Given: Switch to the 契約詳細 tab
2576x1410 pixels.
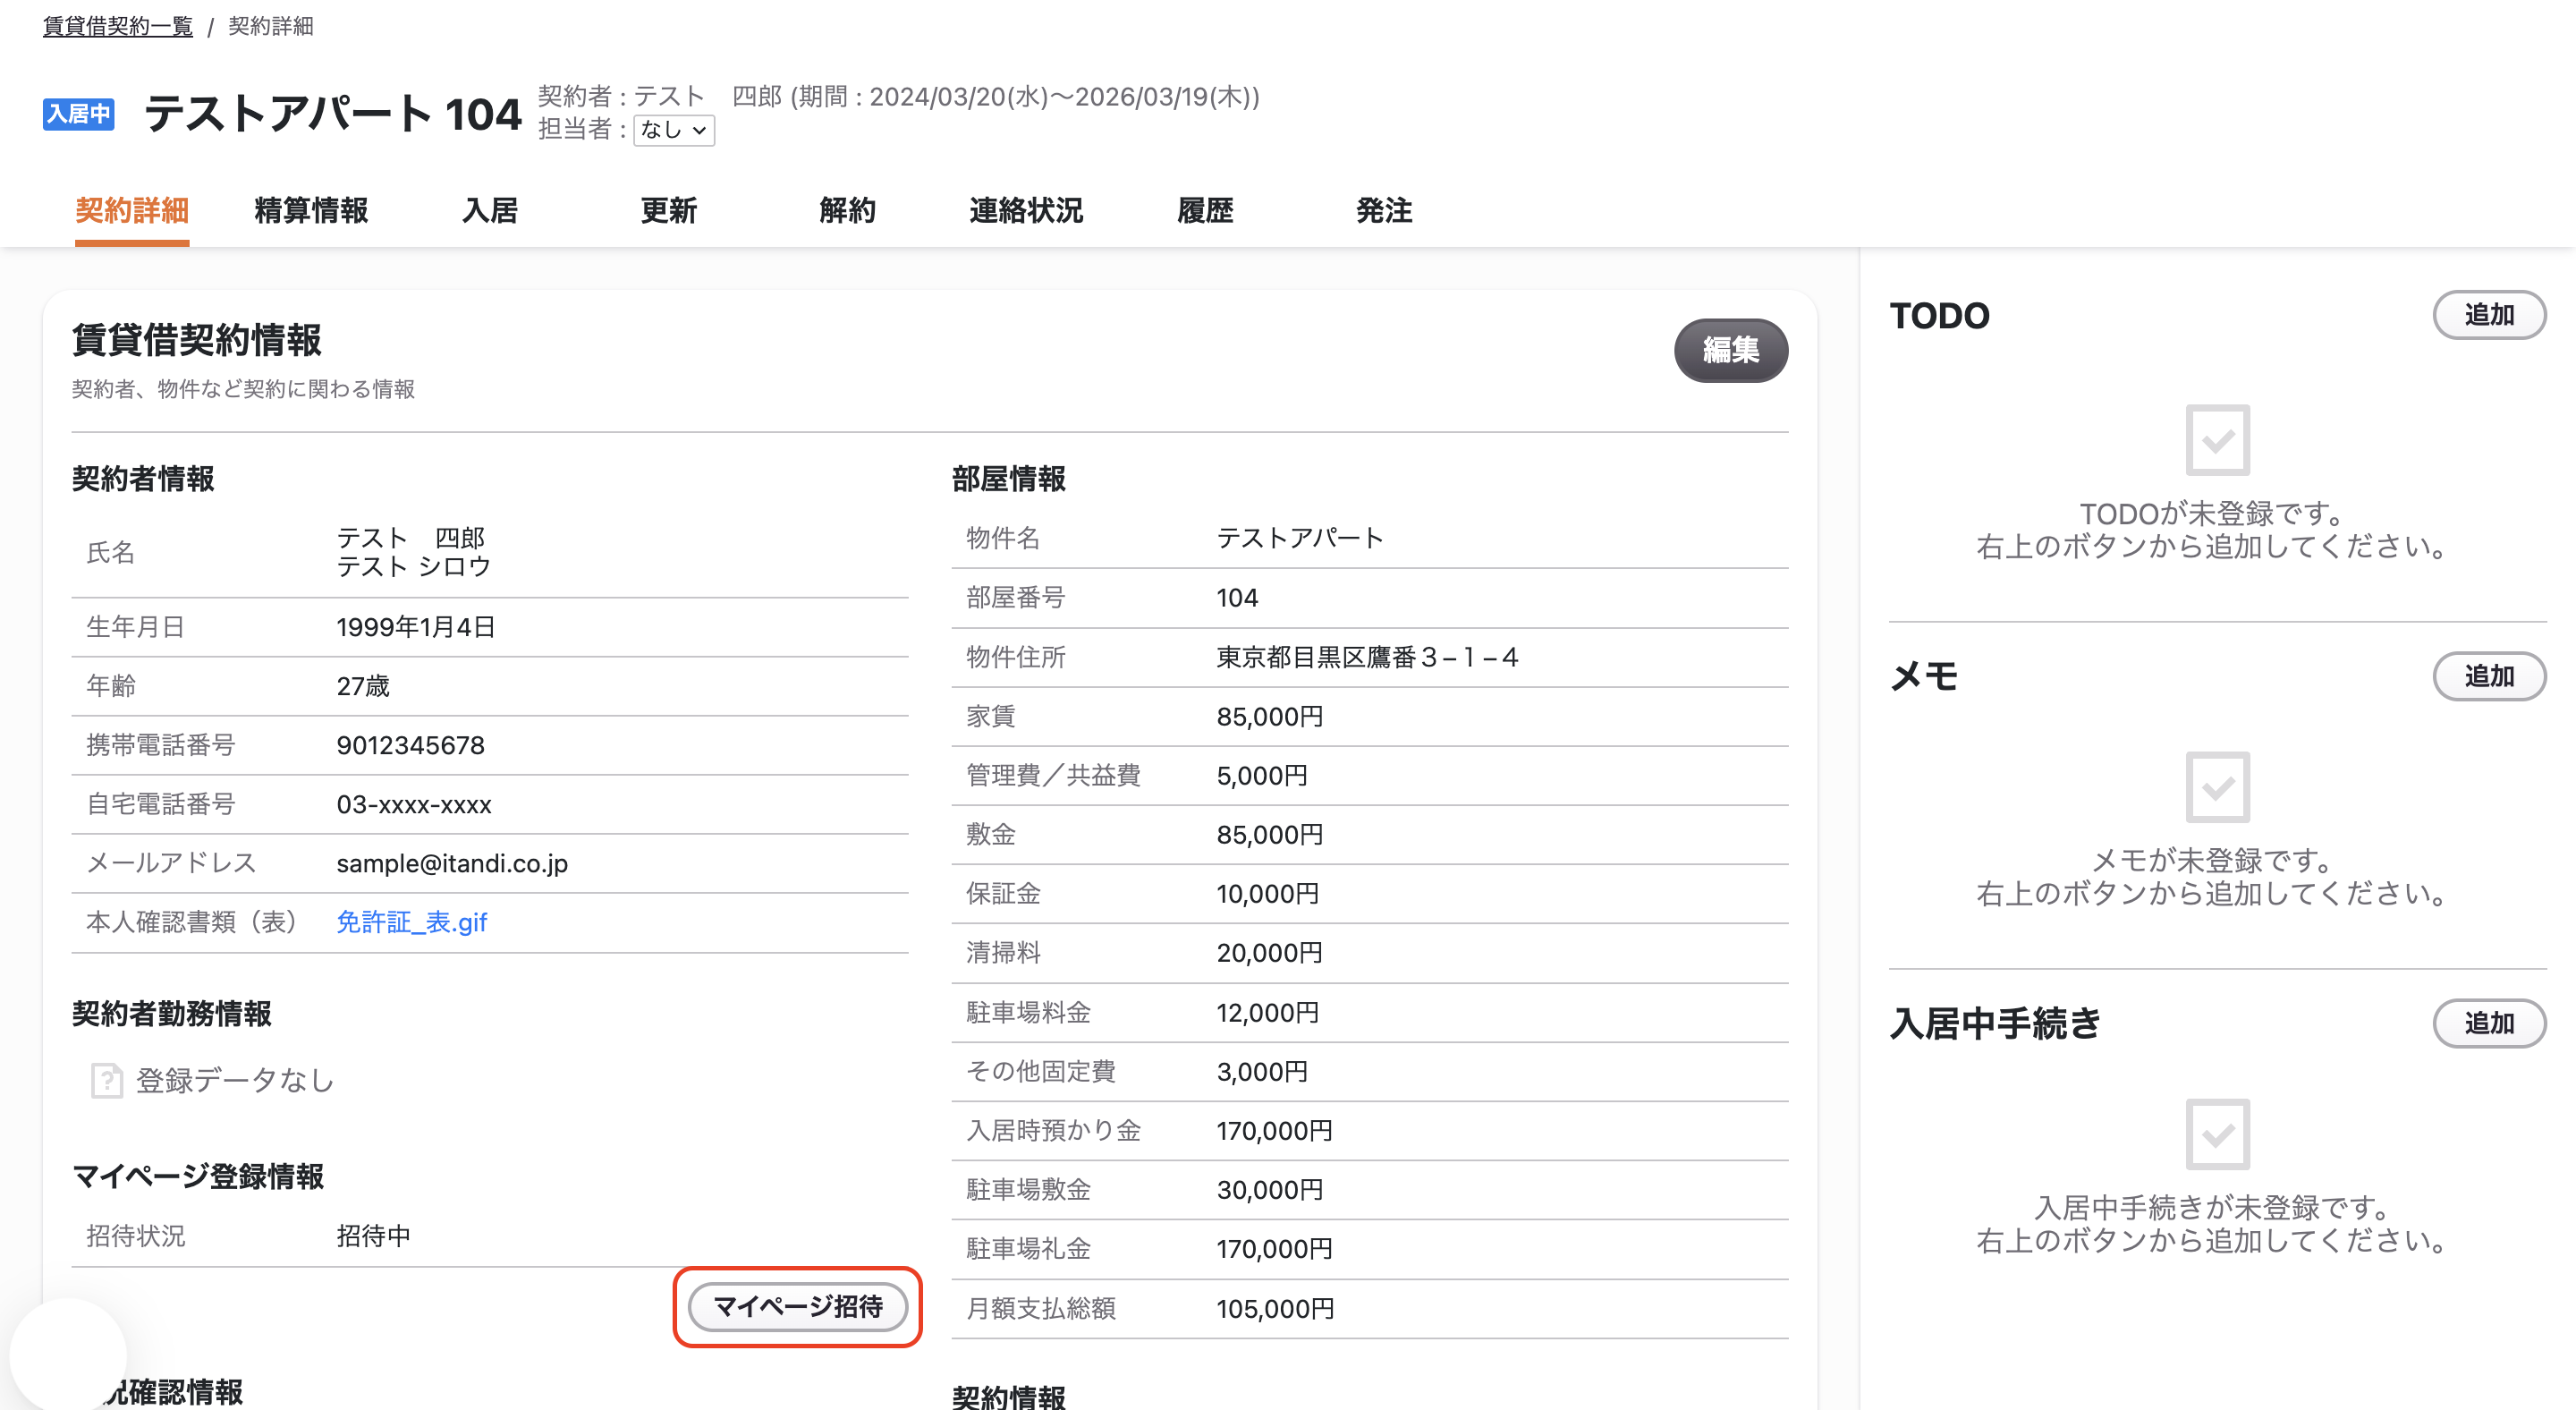Looking at the screenshot, I should (x=132, y=210).
